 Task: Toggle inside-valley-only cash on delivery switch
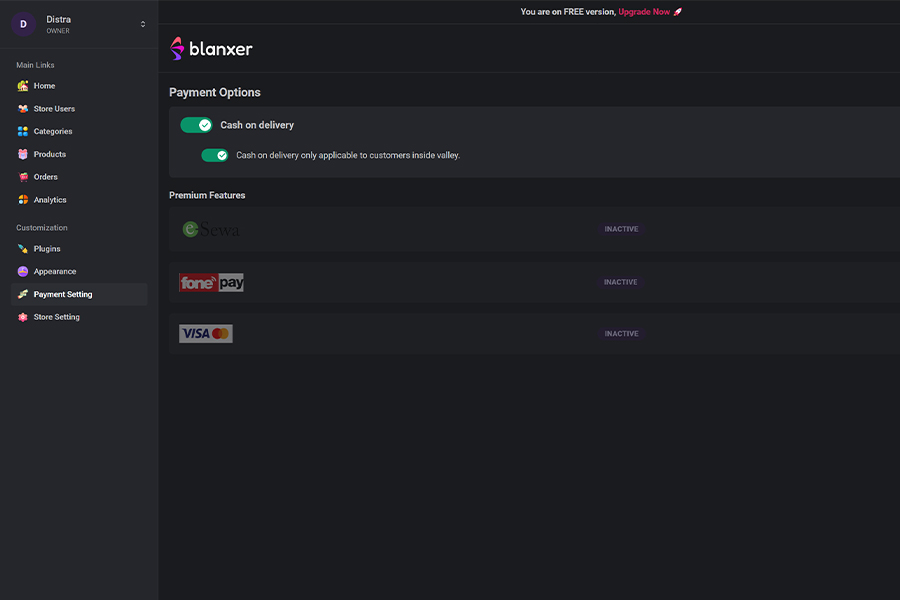pyautogui.click(x=215, y=155)
